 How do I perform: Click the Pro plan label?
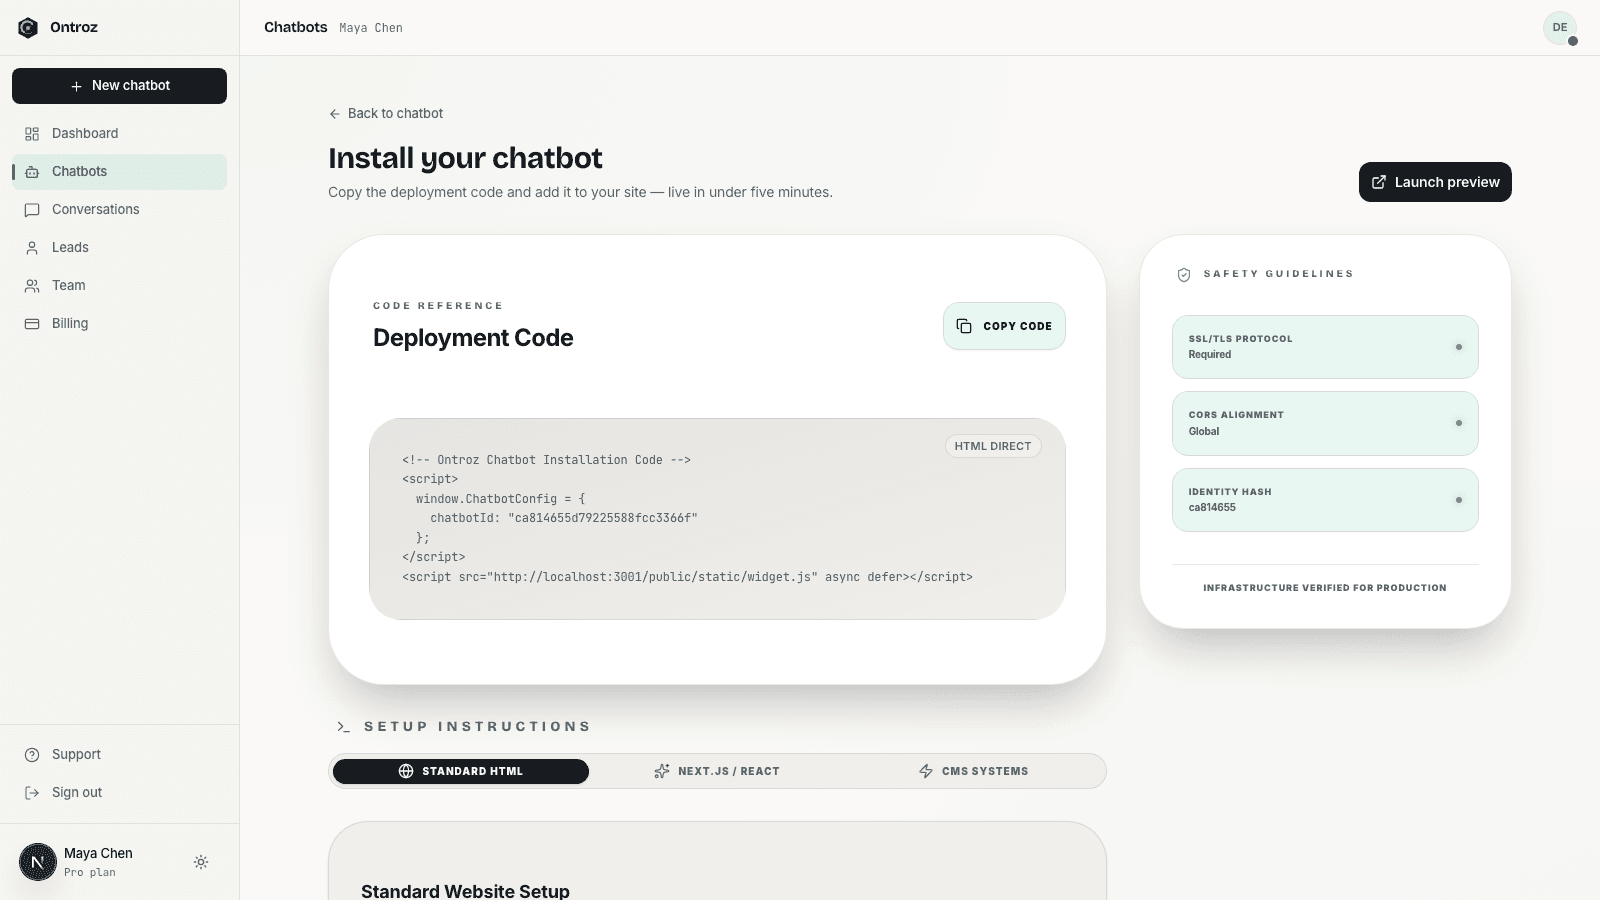pos(90,873)
